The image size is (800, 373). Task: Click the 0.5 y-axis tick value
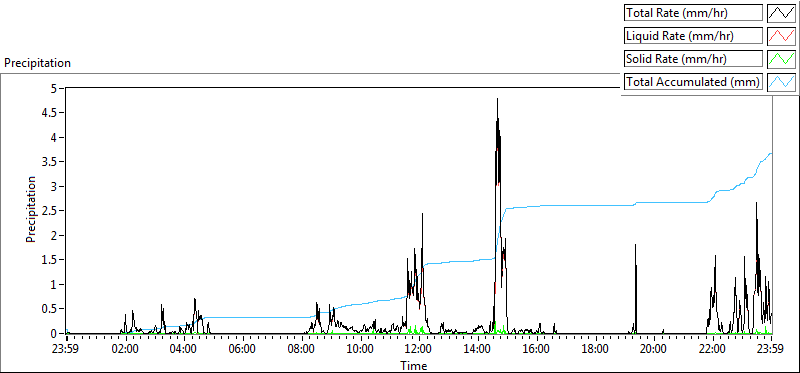(49, 309)
